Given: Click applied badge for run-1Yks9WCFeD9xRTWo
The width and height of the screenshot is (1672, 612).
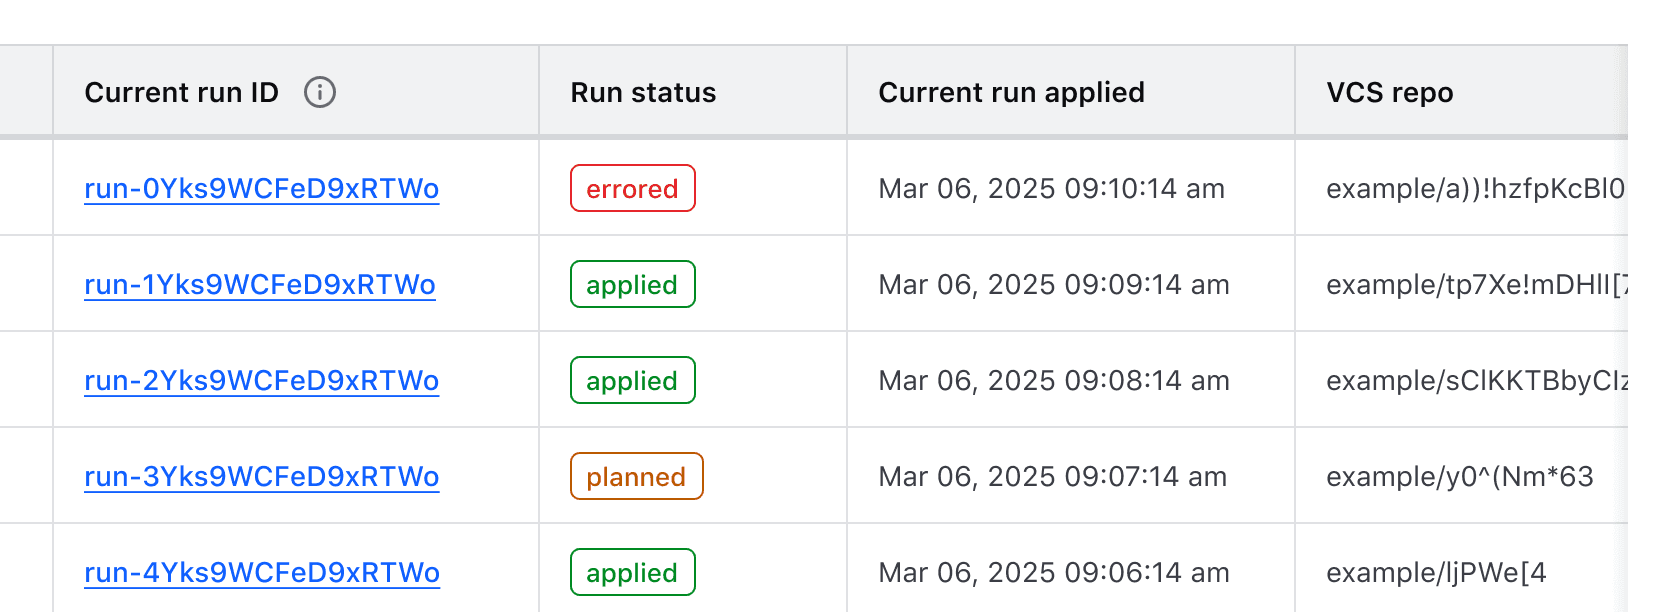Looking at the screenshot, I should coord(632,285).
